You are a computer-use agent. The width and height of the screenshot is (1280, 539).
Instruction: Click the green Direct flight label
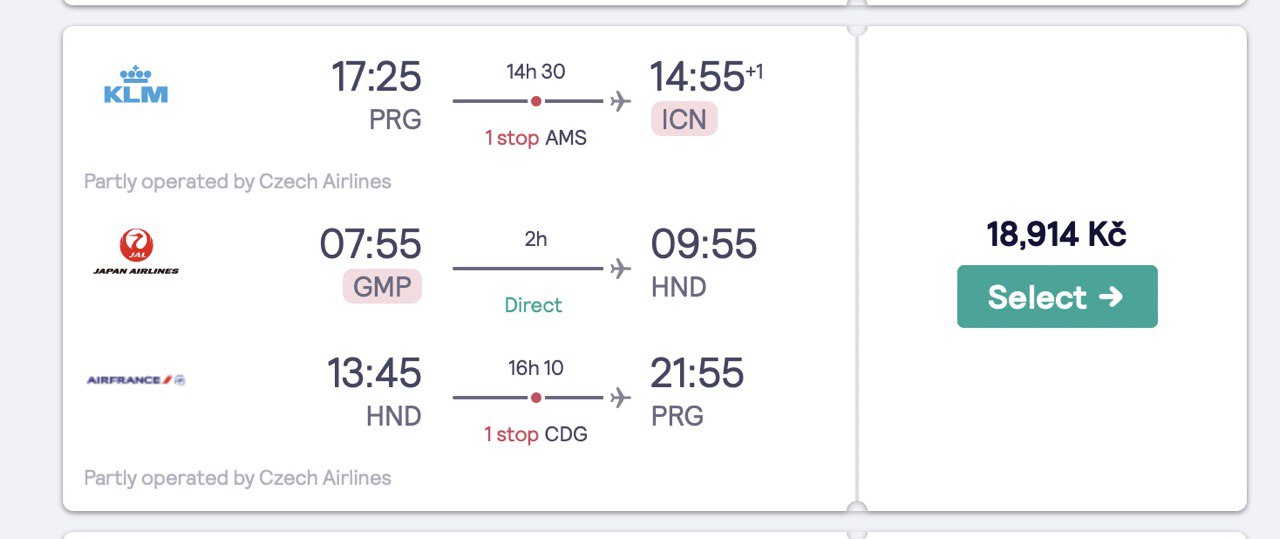click(533, 305)
